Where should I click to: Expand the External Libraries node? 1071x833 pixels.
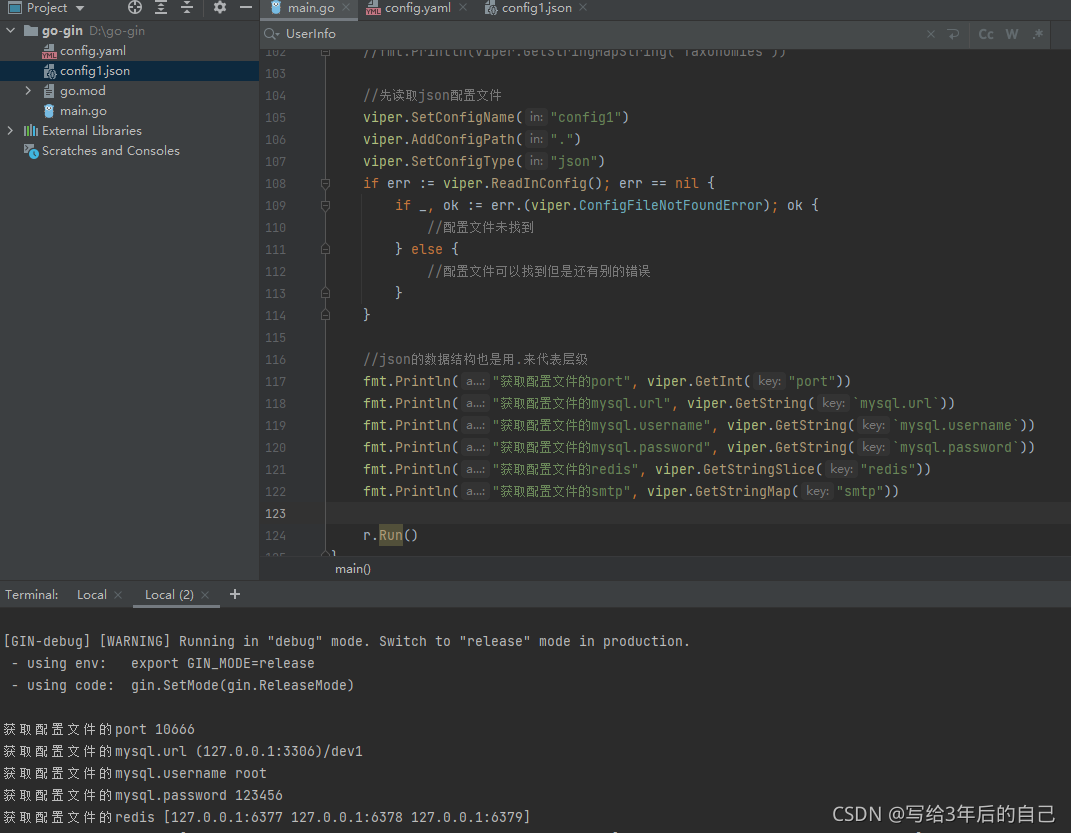tap(8, 130)
